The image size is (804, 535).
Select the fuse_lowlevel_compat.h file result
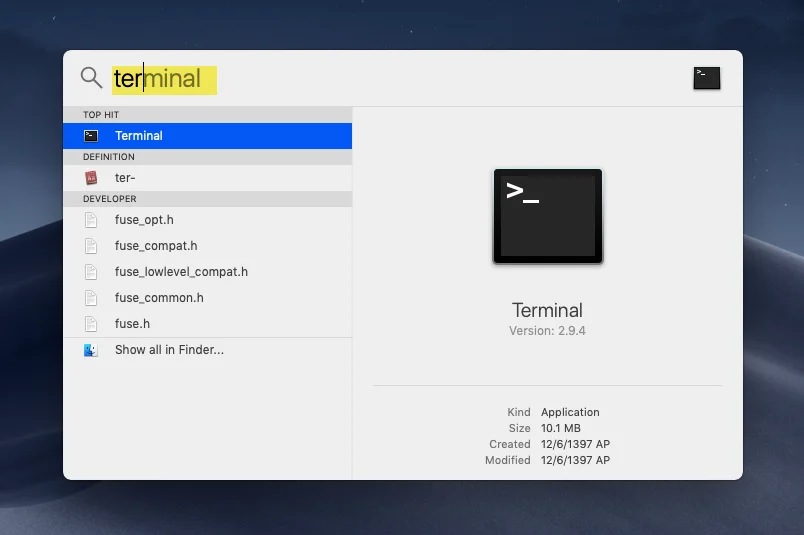[x=207, y=272]
